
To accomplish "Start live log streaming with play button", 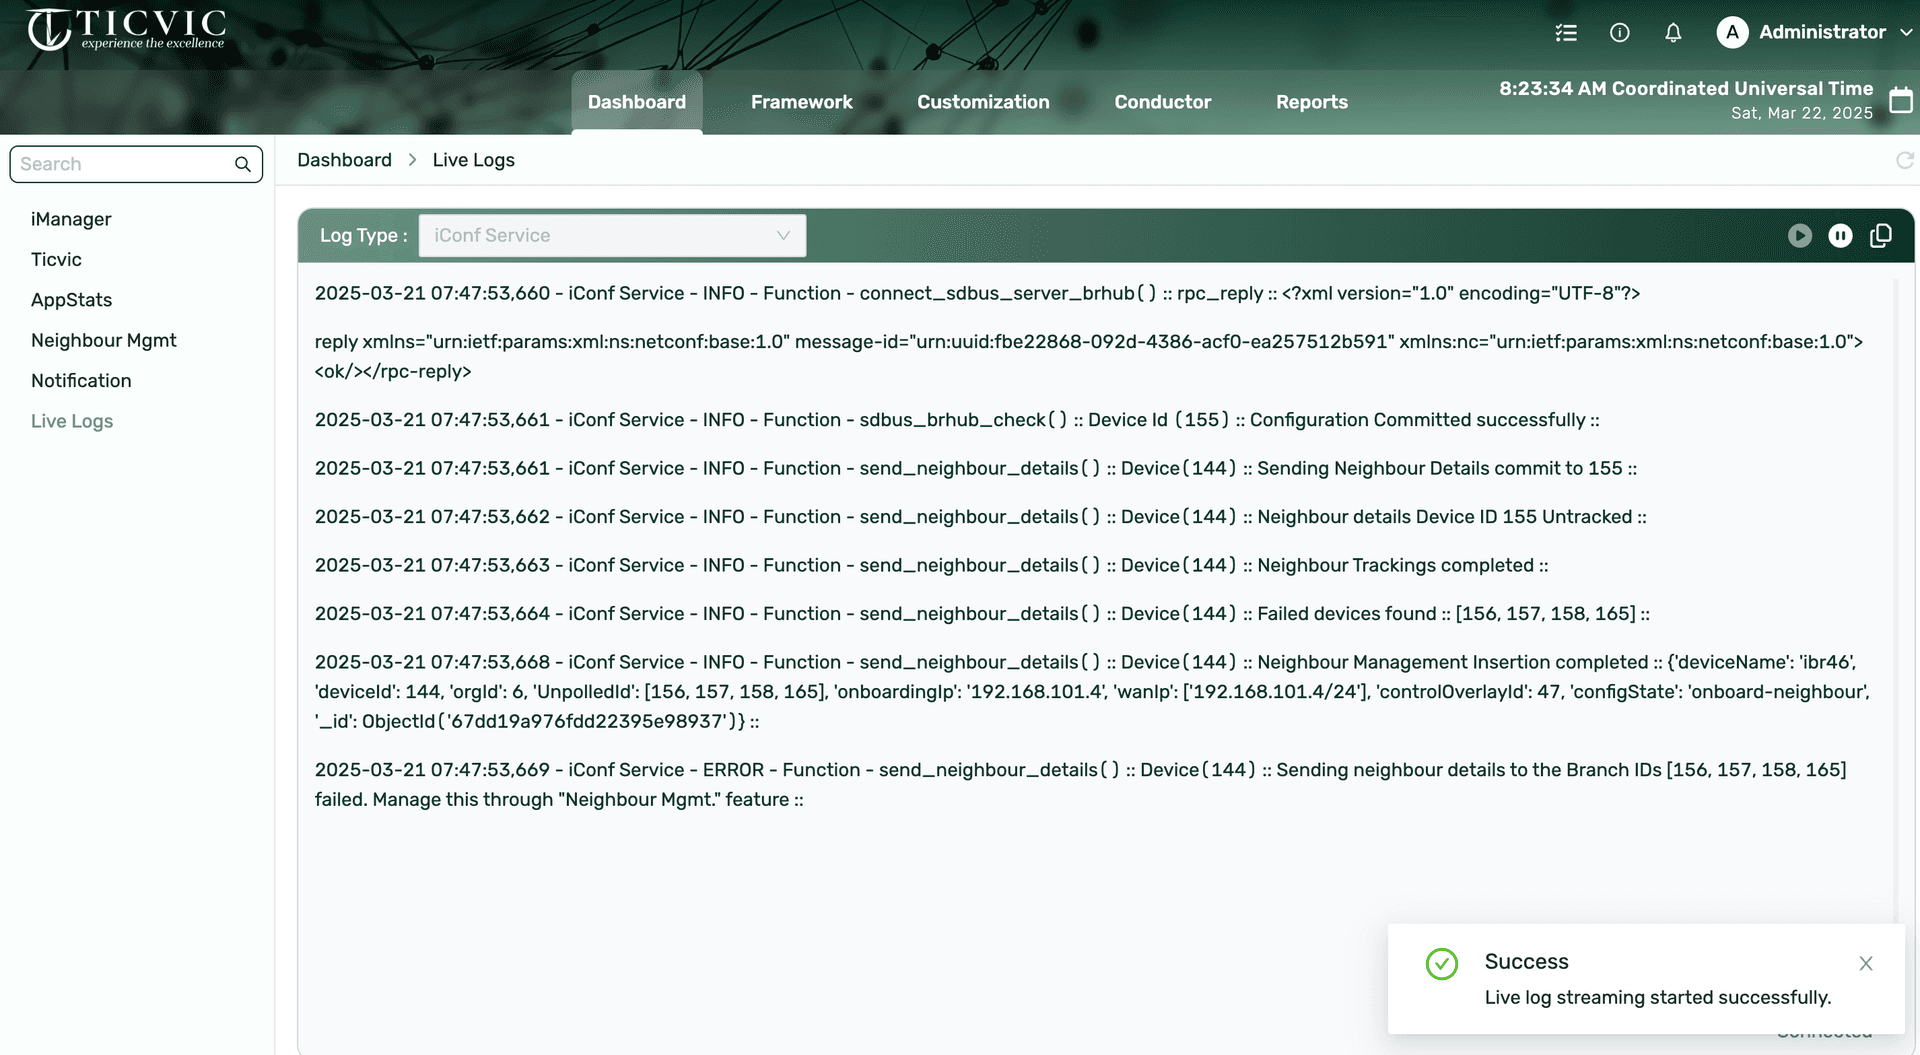I will (x=1800, y=235).
